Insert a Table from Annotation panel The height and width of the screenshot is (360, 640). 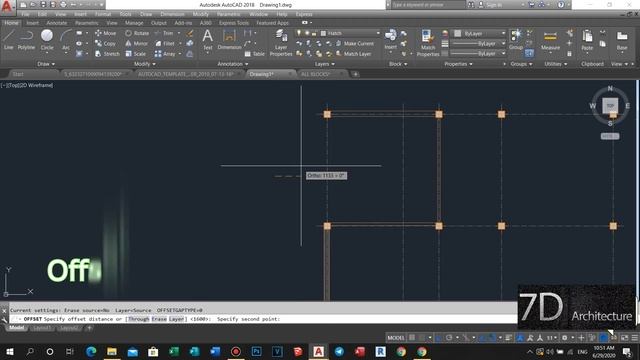coord(255,54)
